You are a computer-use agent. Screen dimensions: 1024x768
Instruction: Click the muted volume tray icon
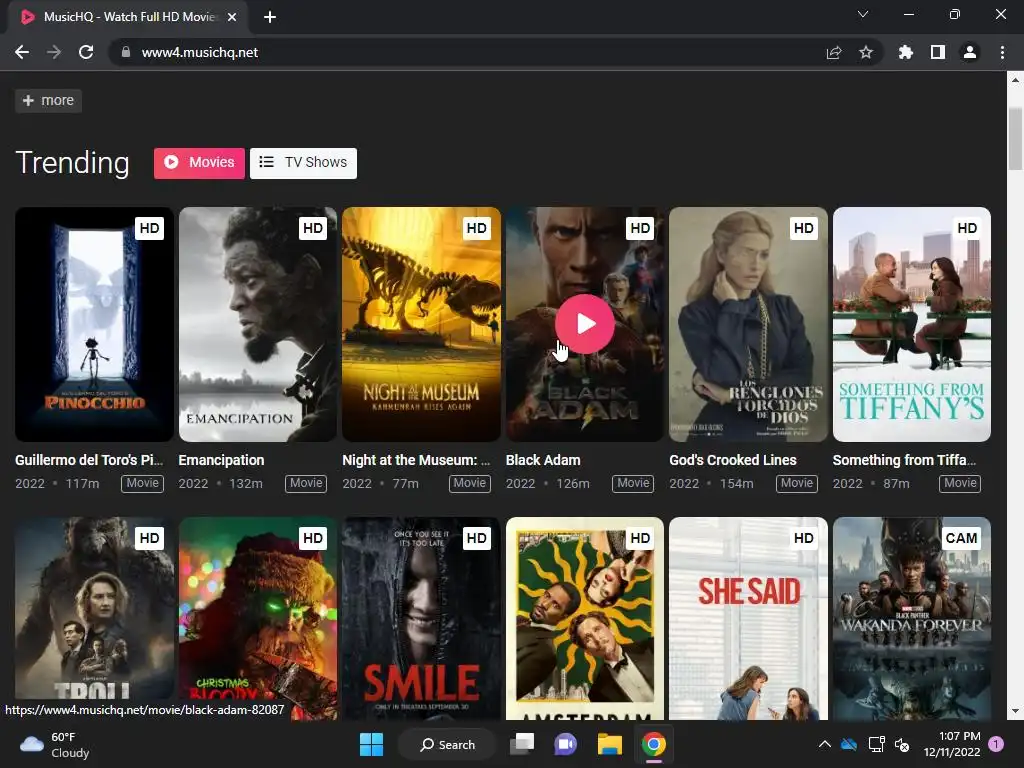pos(903,744)
